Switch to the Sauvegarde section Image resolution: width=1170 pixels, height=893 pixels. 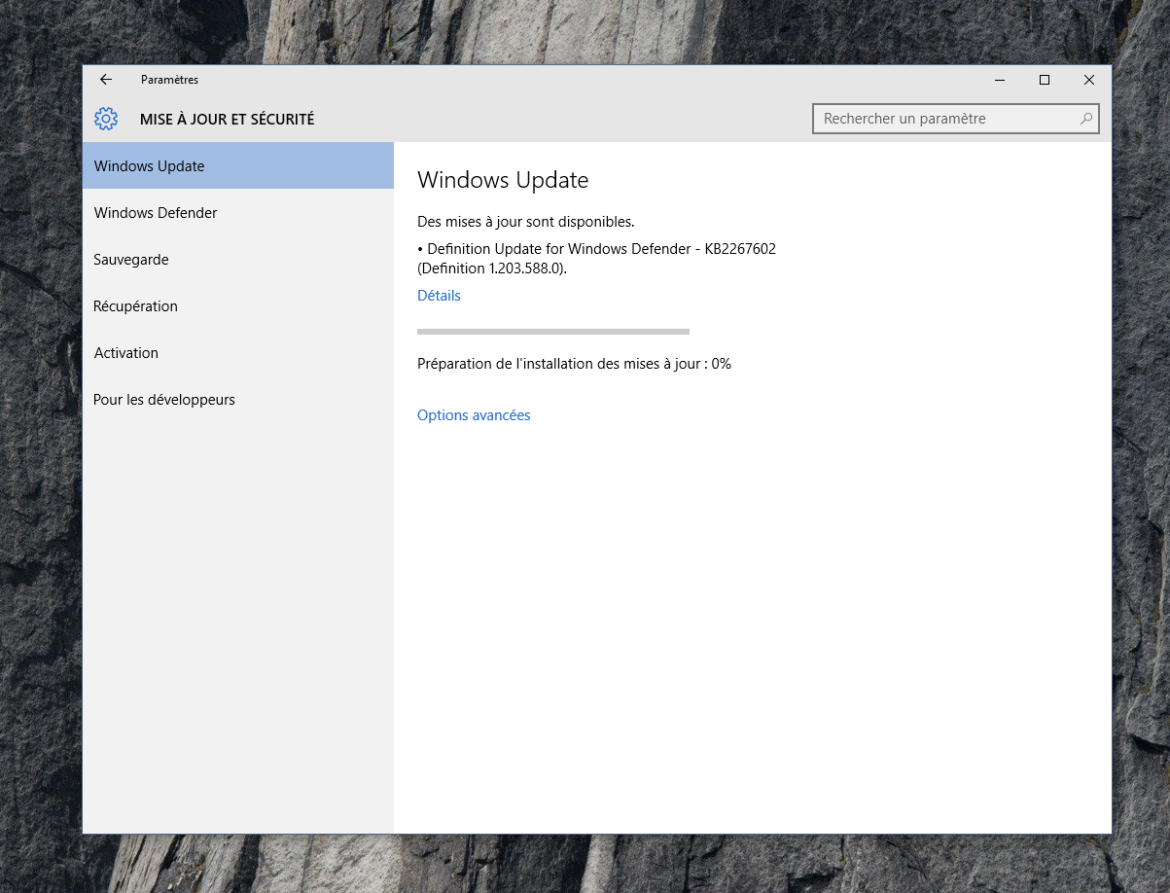131,260
